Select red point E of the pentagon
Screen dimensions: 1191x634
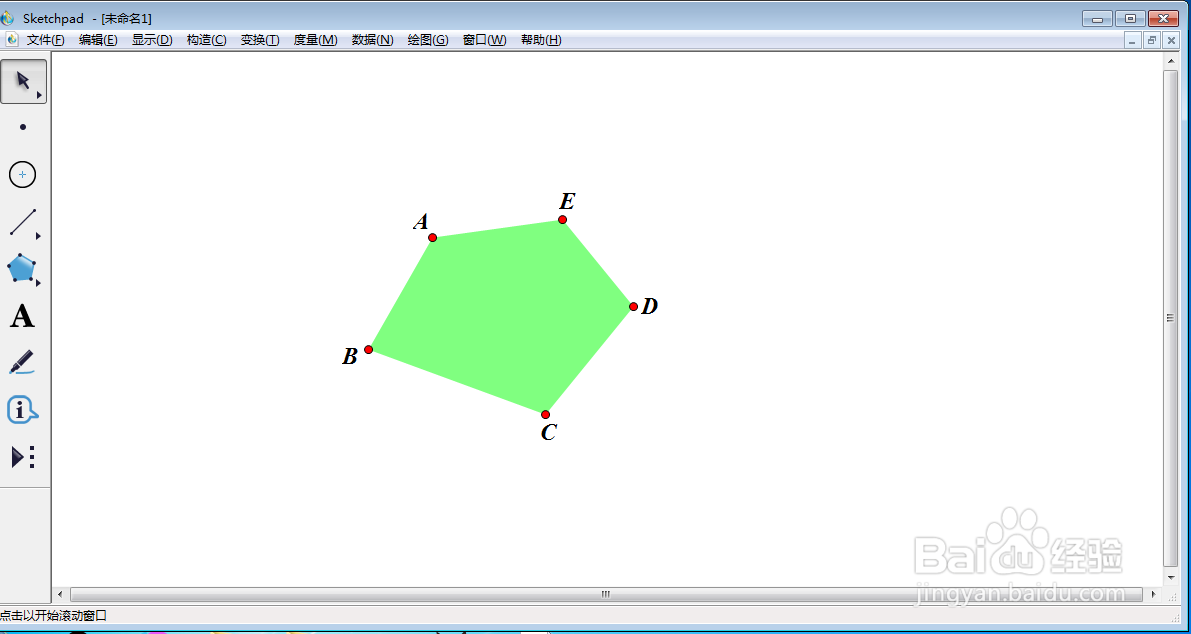pos(562,219)
